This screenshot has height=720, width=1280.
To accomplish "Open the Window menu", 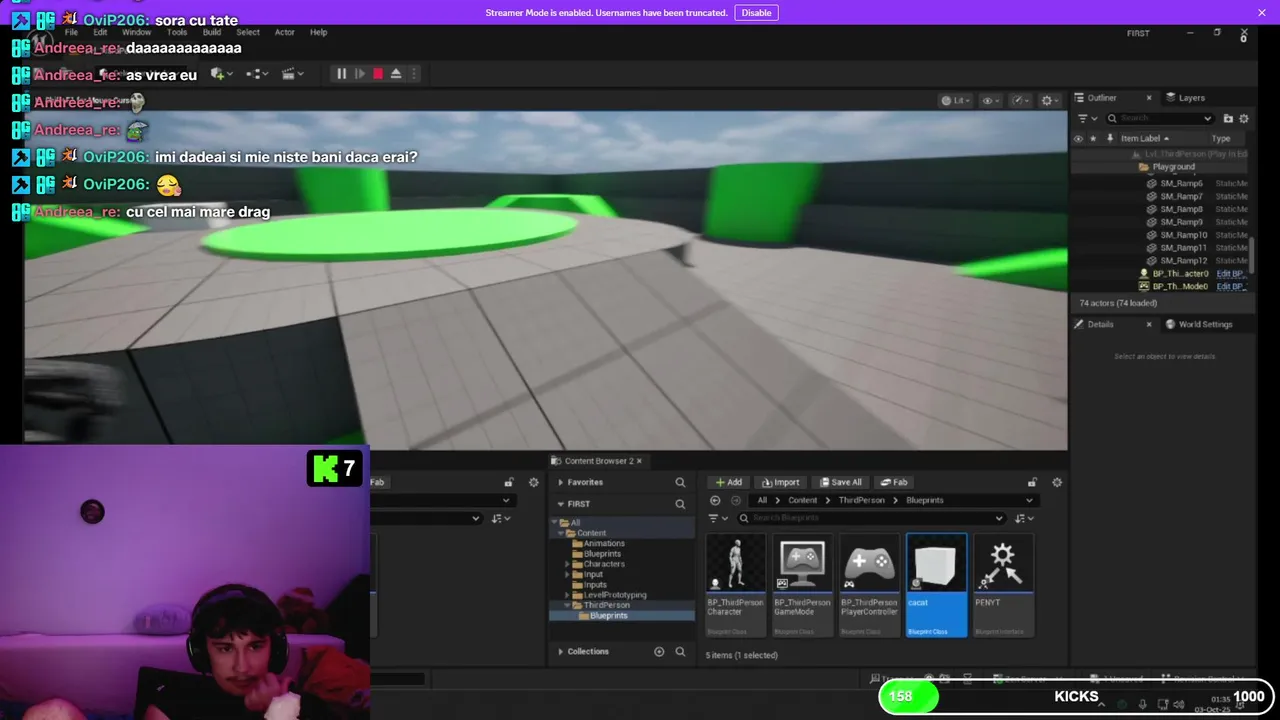I will (136, 32).
